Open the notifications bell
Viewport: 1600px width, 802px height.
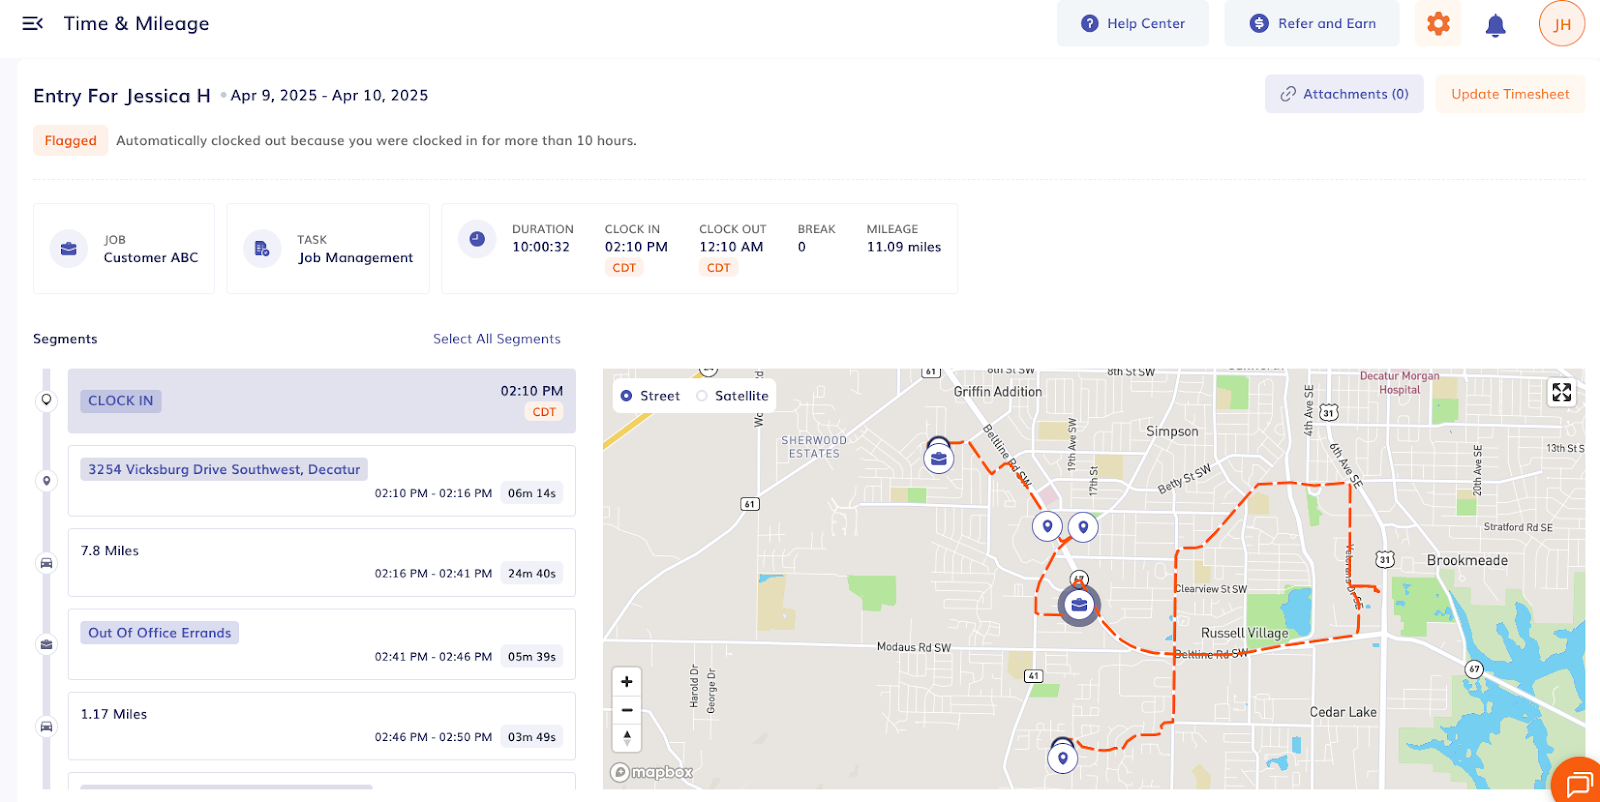point(1495,25)
